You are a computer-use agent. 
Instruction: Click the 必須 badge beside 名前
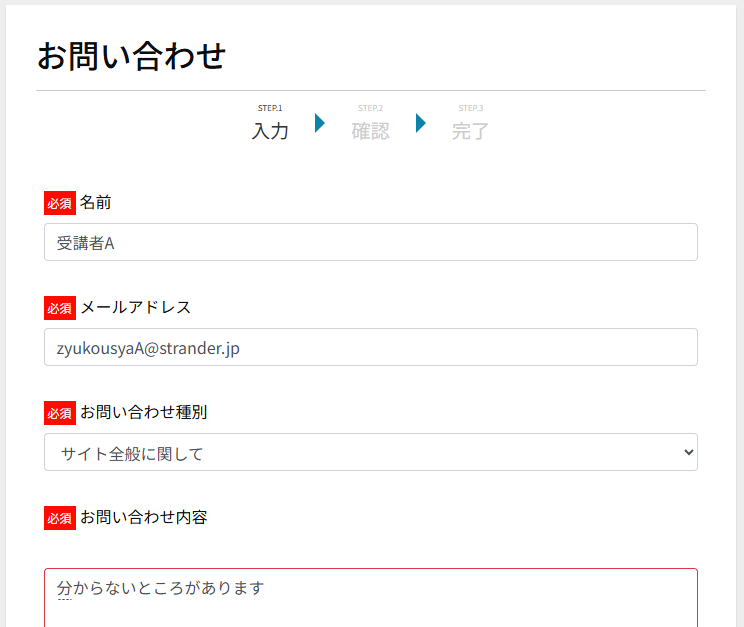(59, 203)
